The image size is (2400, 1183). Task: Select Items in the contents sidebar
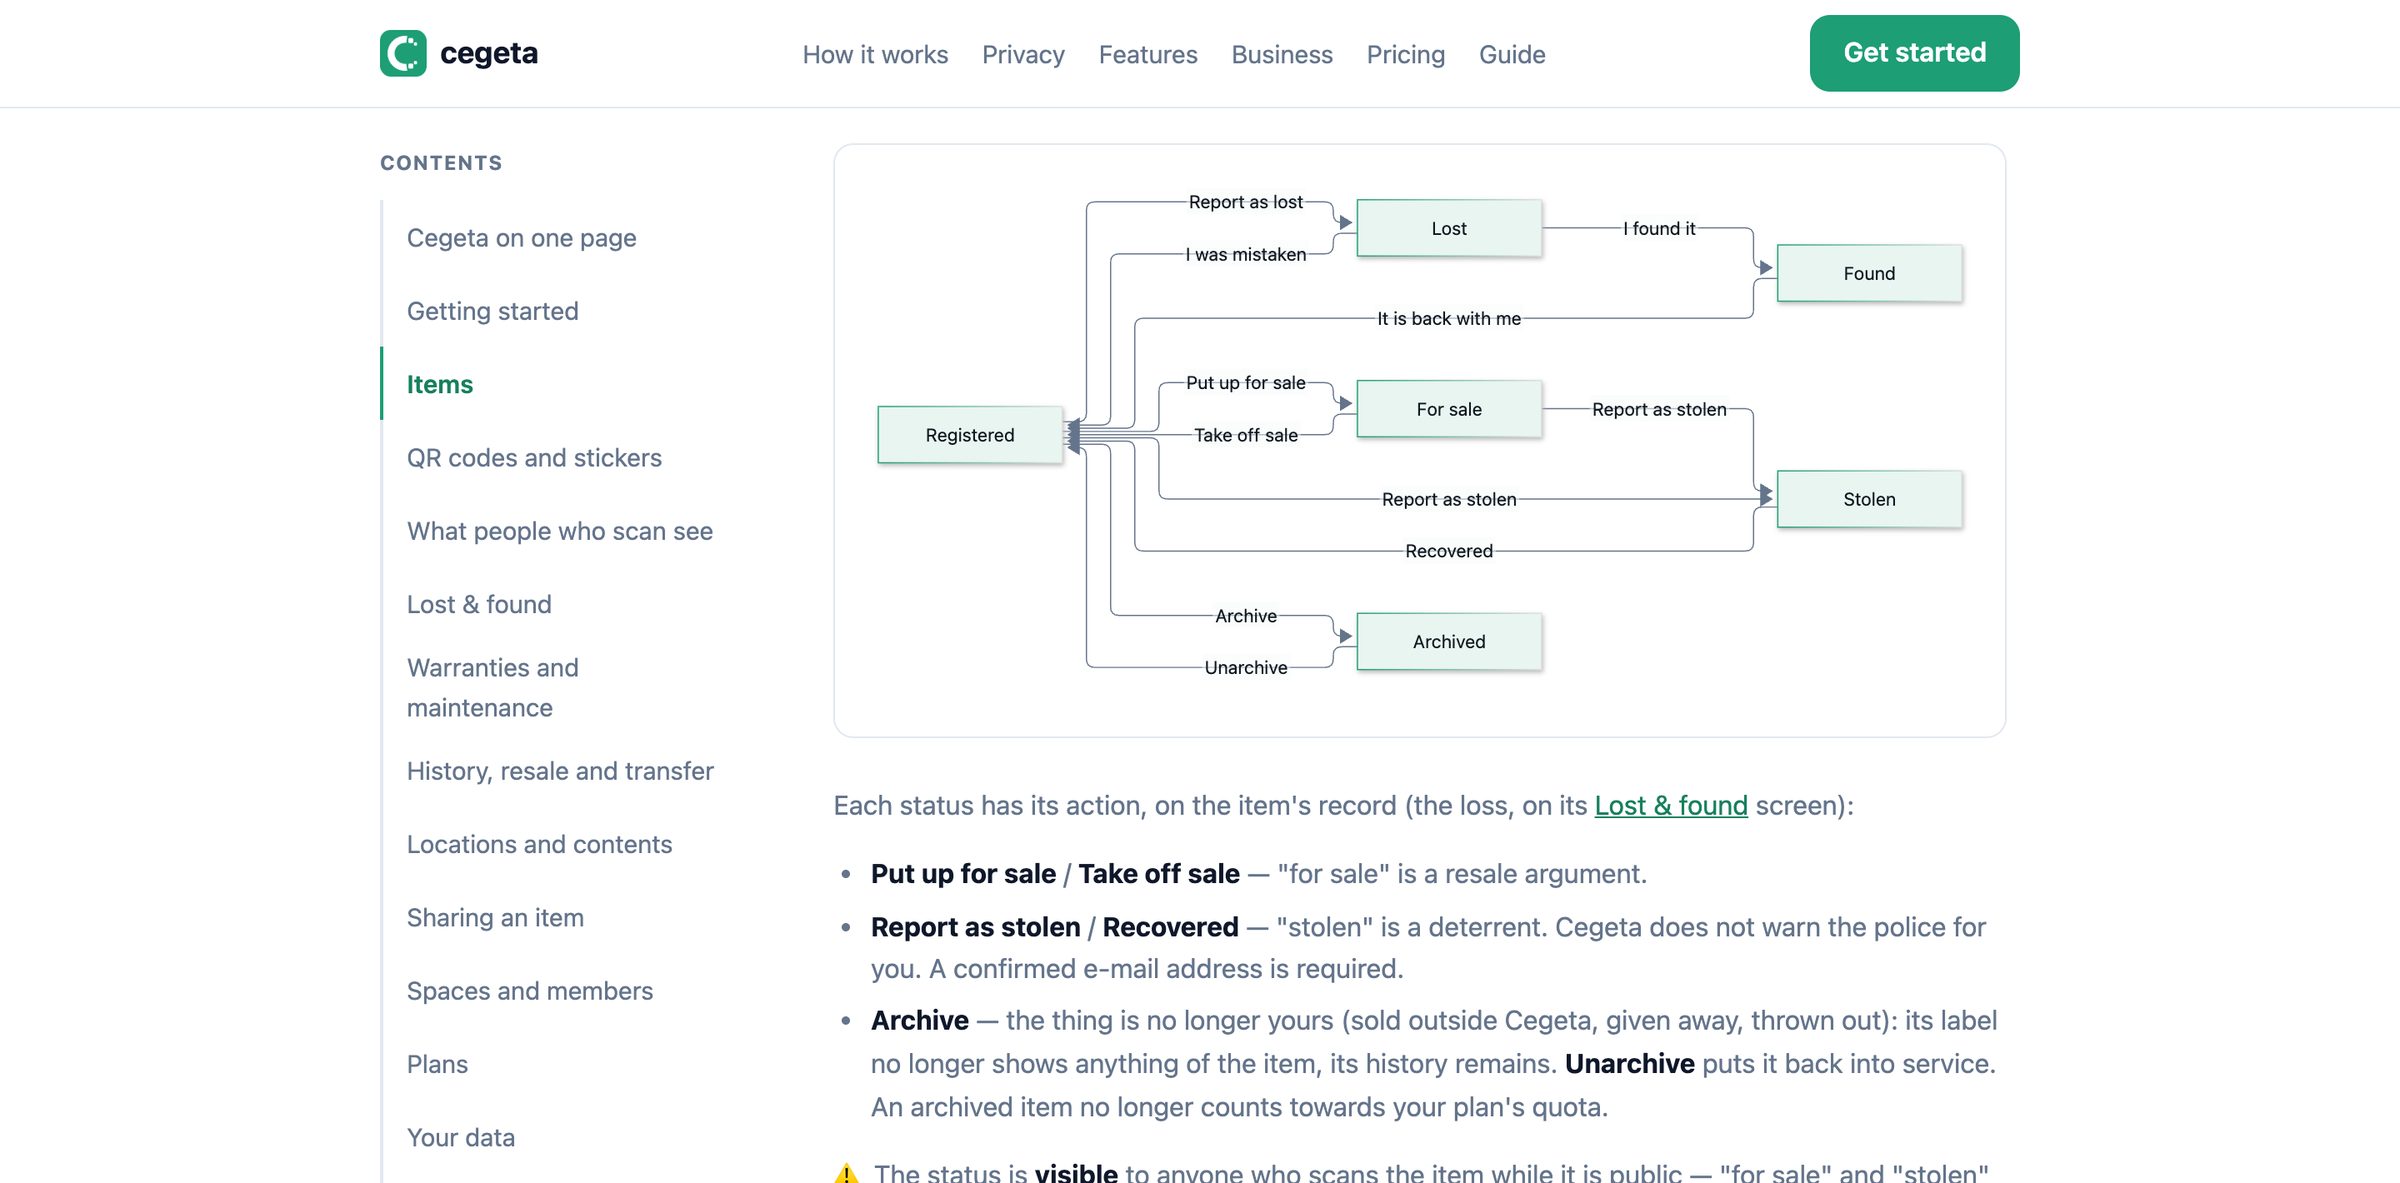tap(440, 384)
